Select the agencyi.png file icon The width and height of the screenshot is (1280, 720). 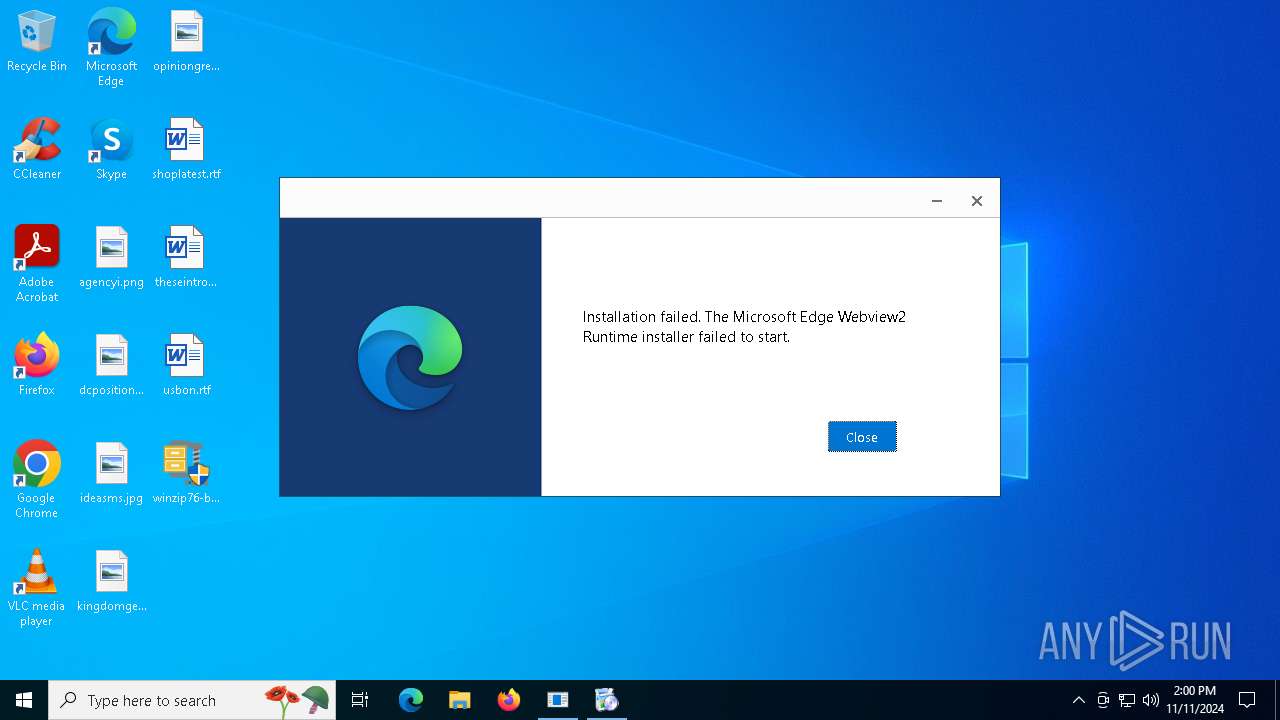point(111,258)
